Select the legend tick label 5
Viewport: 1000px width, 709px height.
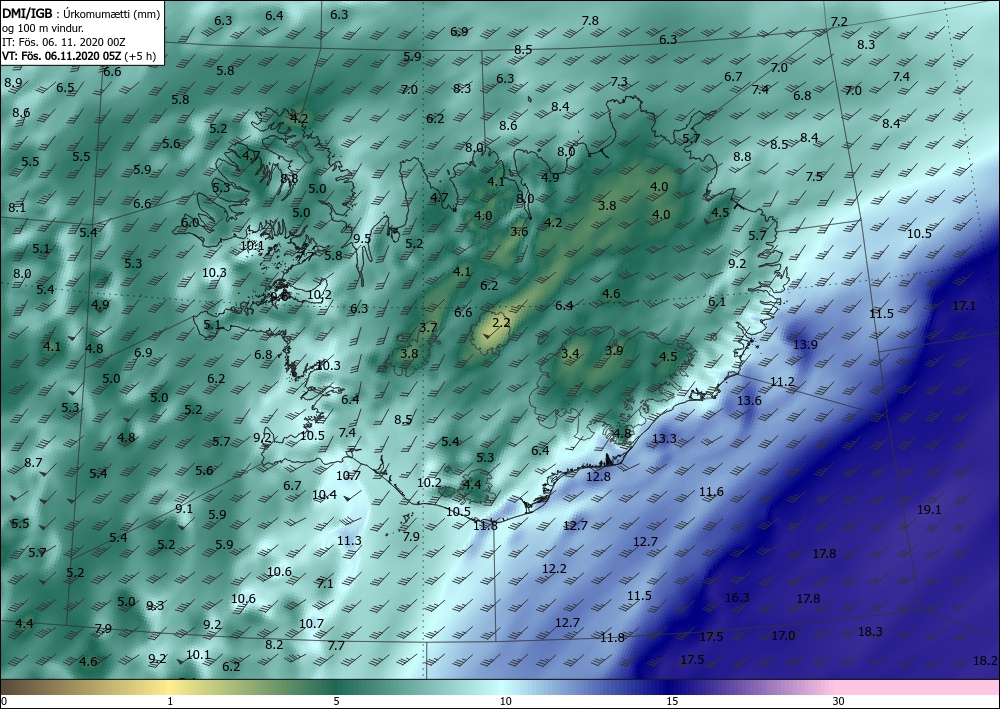(x=336, y=701)
